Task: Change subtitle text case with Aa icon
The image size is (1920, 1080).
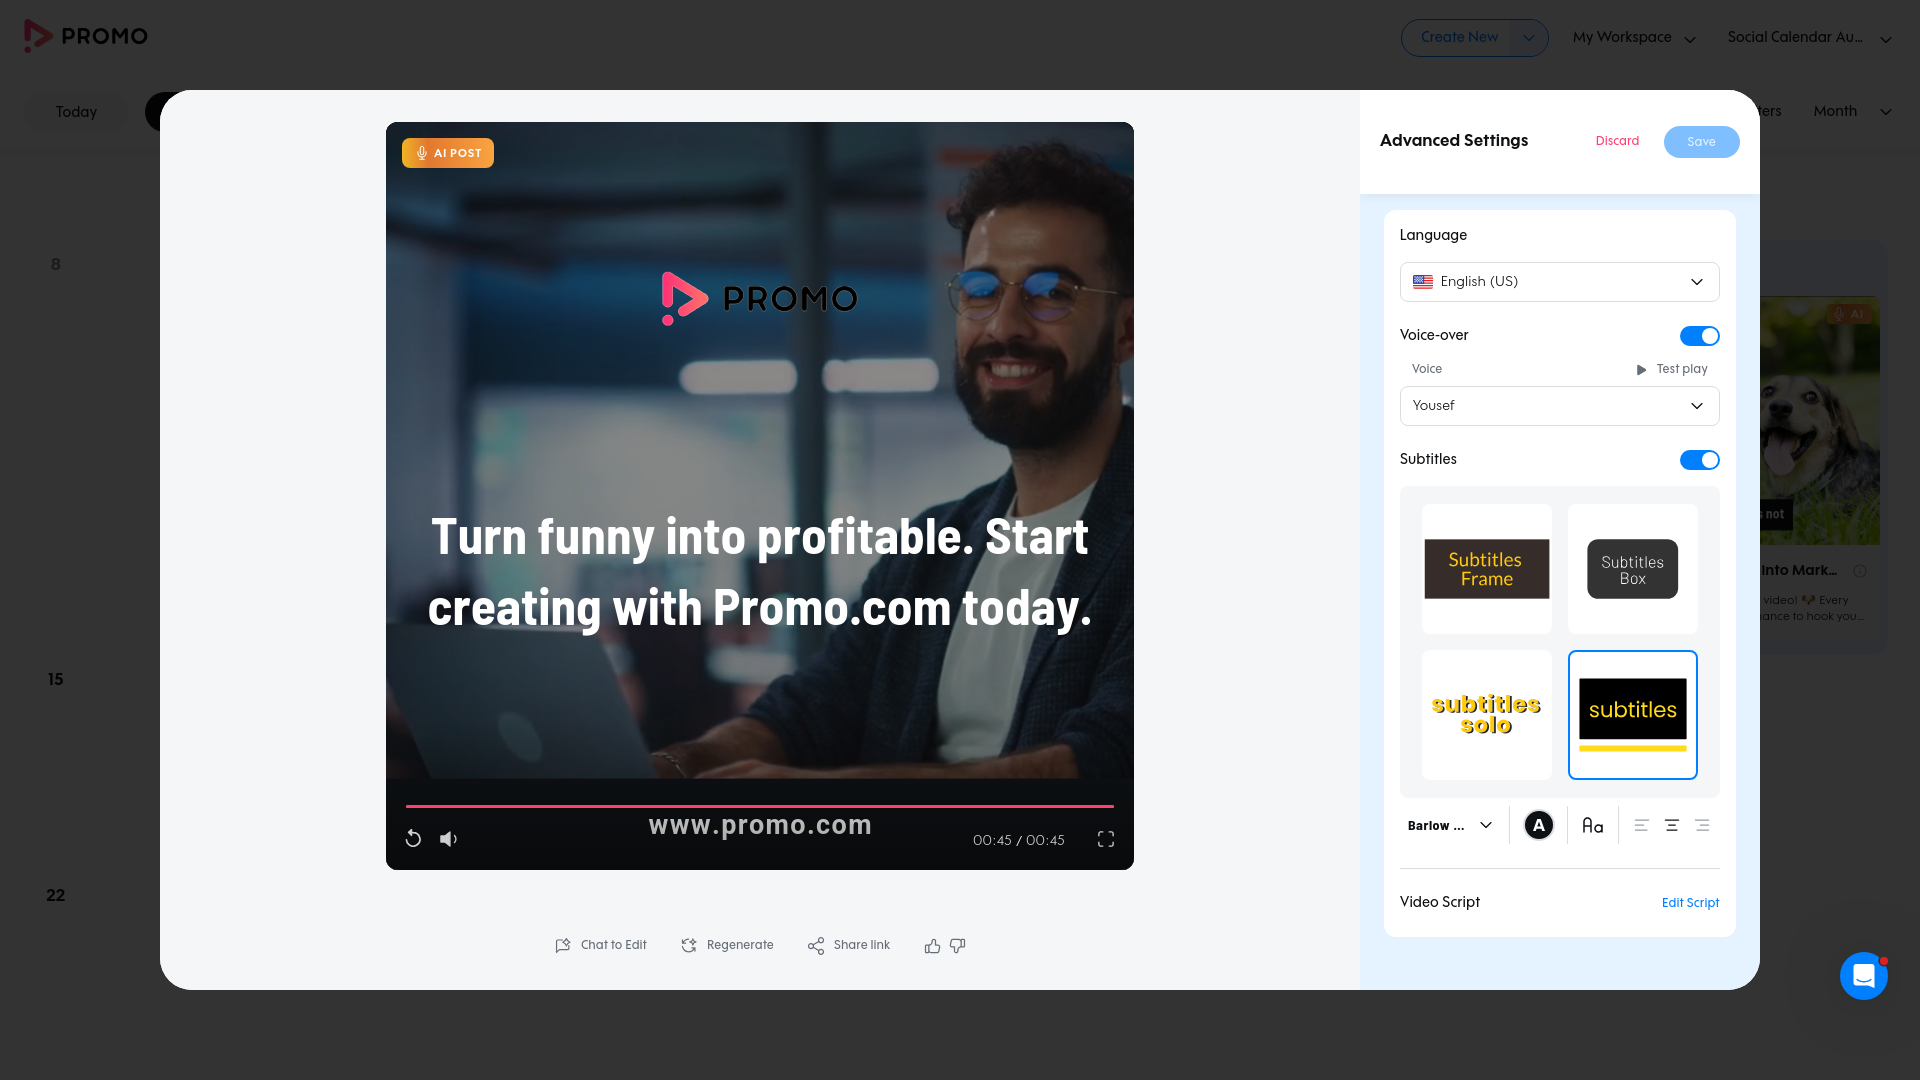Action: (1593, 825)
